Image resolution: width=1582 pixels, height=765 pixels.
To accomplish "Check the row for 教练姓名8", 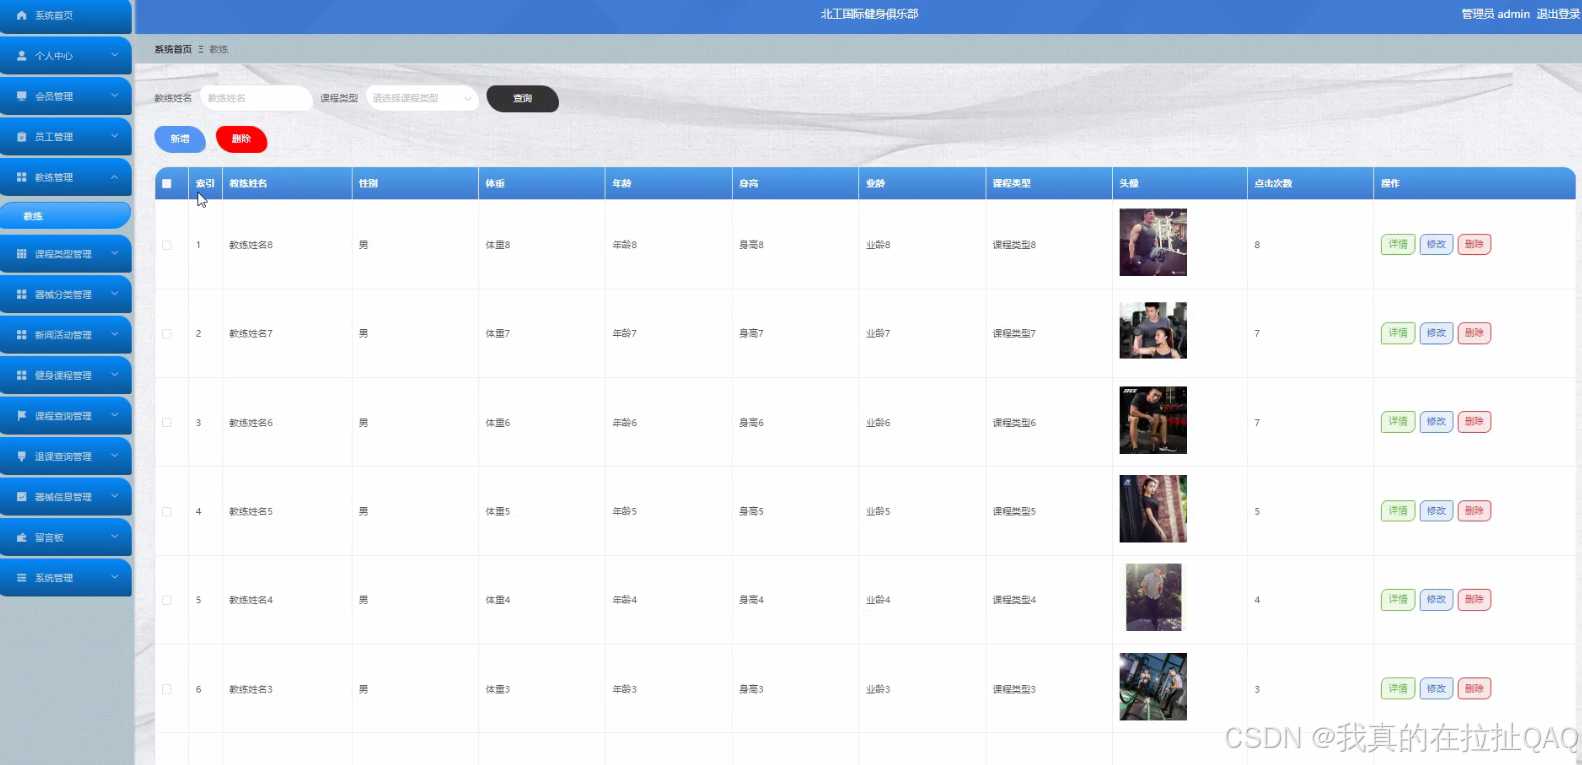I will click(167, 245).
